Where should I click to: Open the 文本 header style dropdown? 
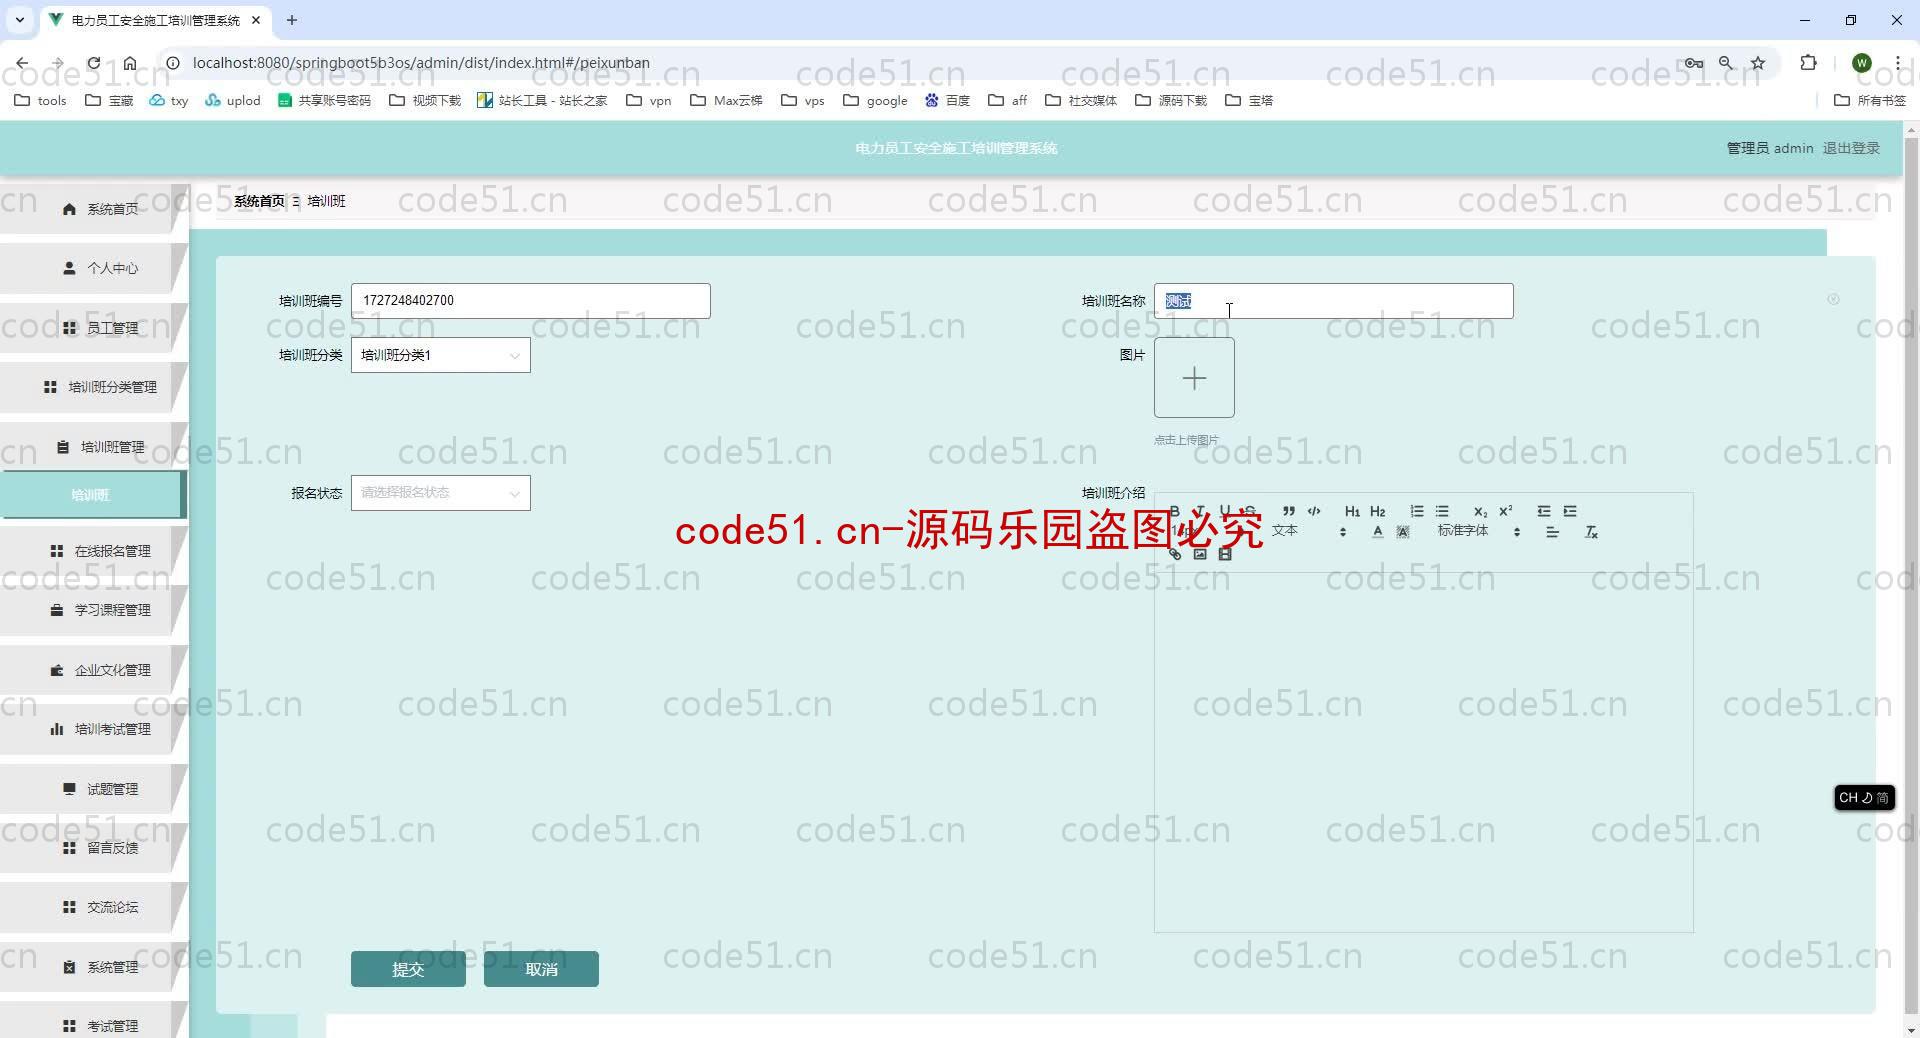click(x=1310, y=531)
